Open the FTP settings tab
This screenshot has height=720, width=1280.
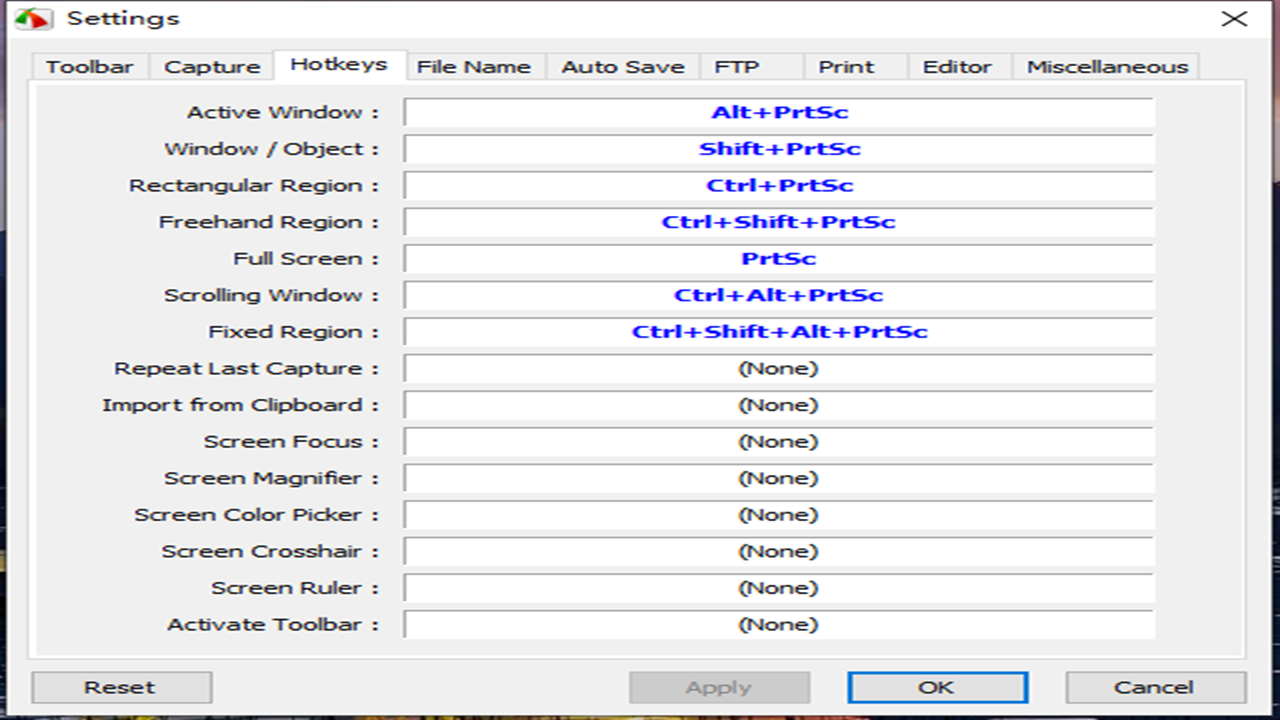coord(737,67)
